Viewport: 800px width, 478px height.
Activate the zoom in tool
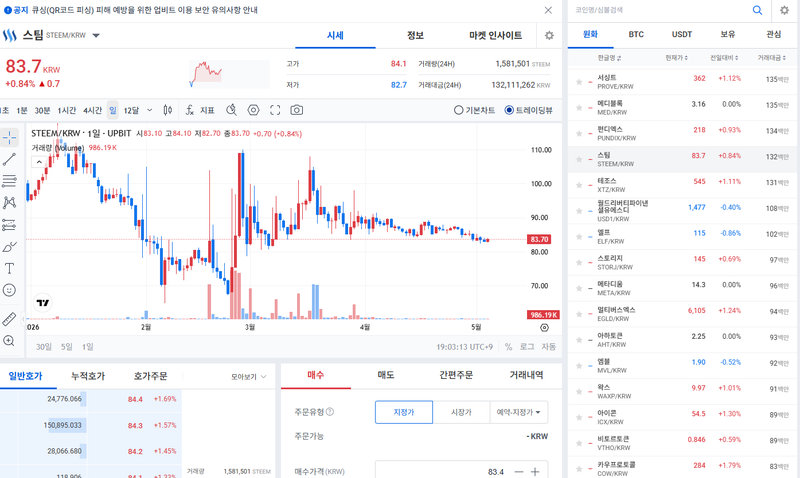9,341
